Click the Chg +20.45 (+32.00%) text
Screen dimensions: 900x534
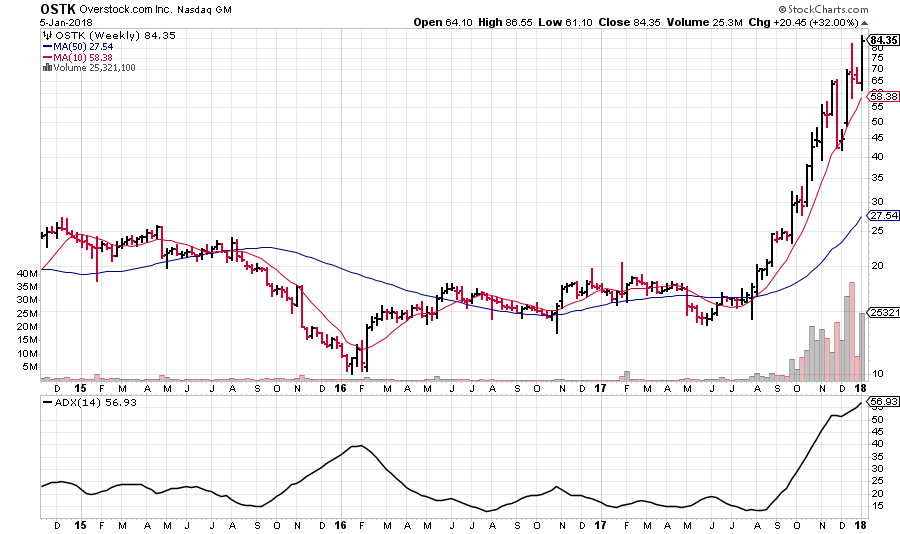click(x=803, y=22)
